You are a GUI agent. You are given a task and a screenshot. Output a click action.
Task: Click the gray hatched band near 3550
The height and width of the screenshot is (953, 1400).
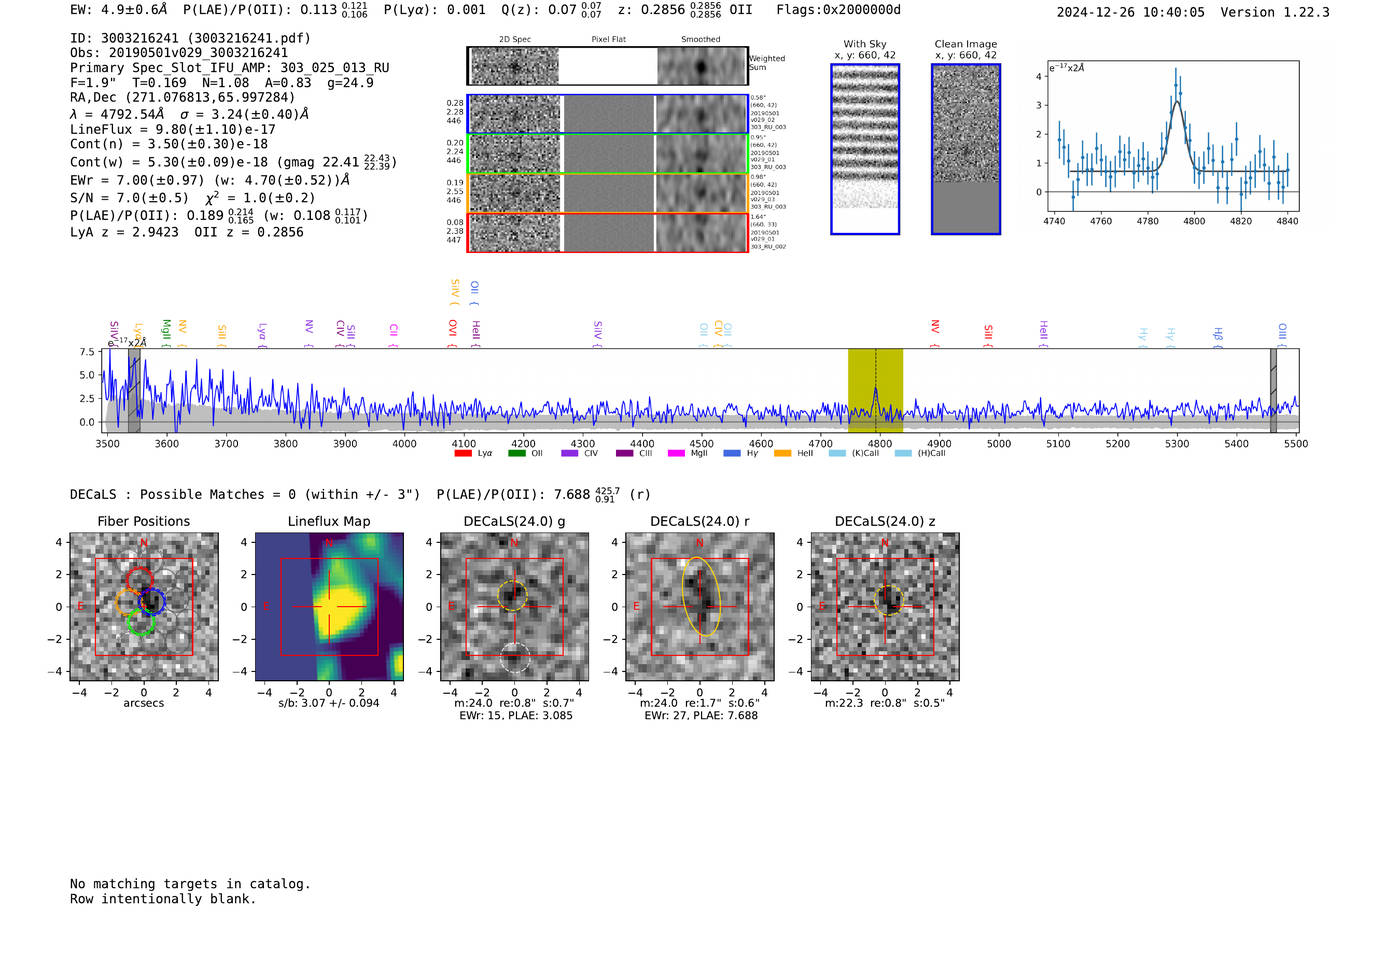[x=134, y=391]
